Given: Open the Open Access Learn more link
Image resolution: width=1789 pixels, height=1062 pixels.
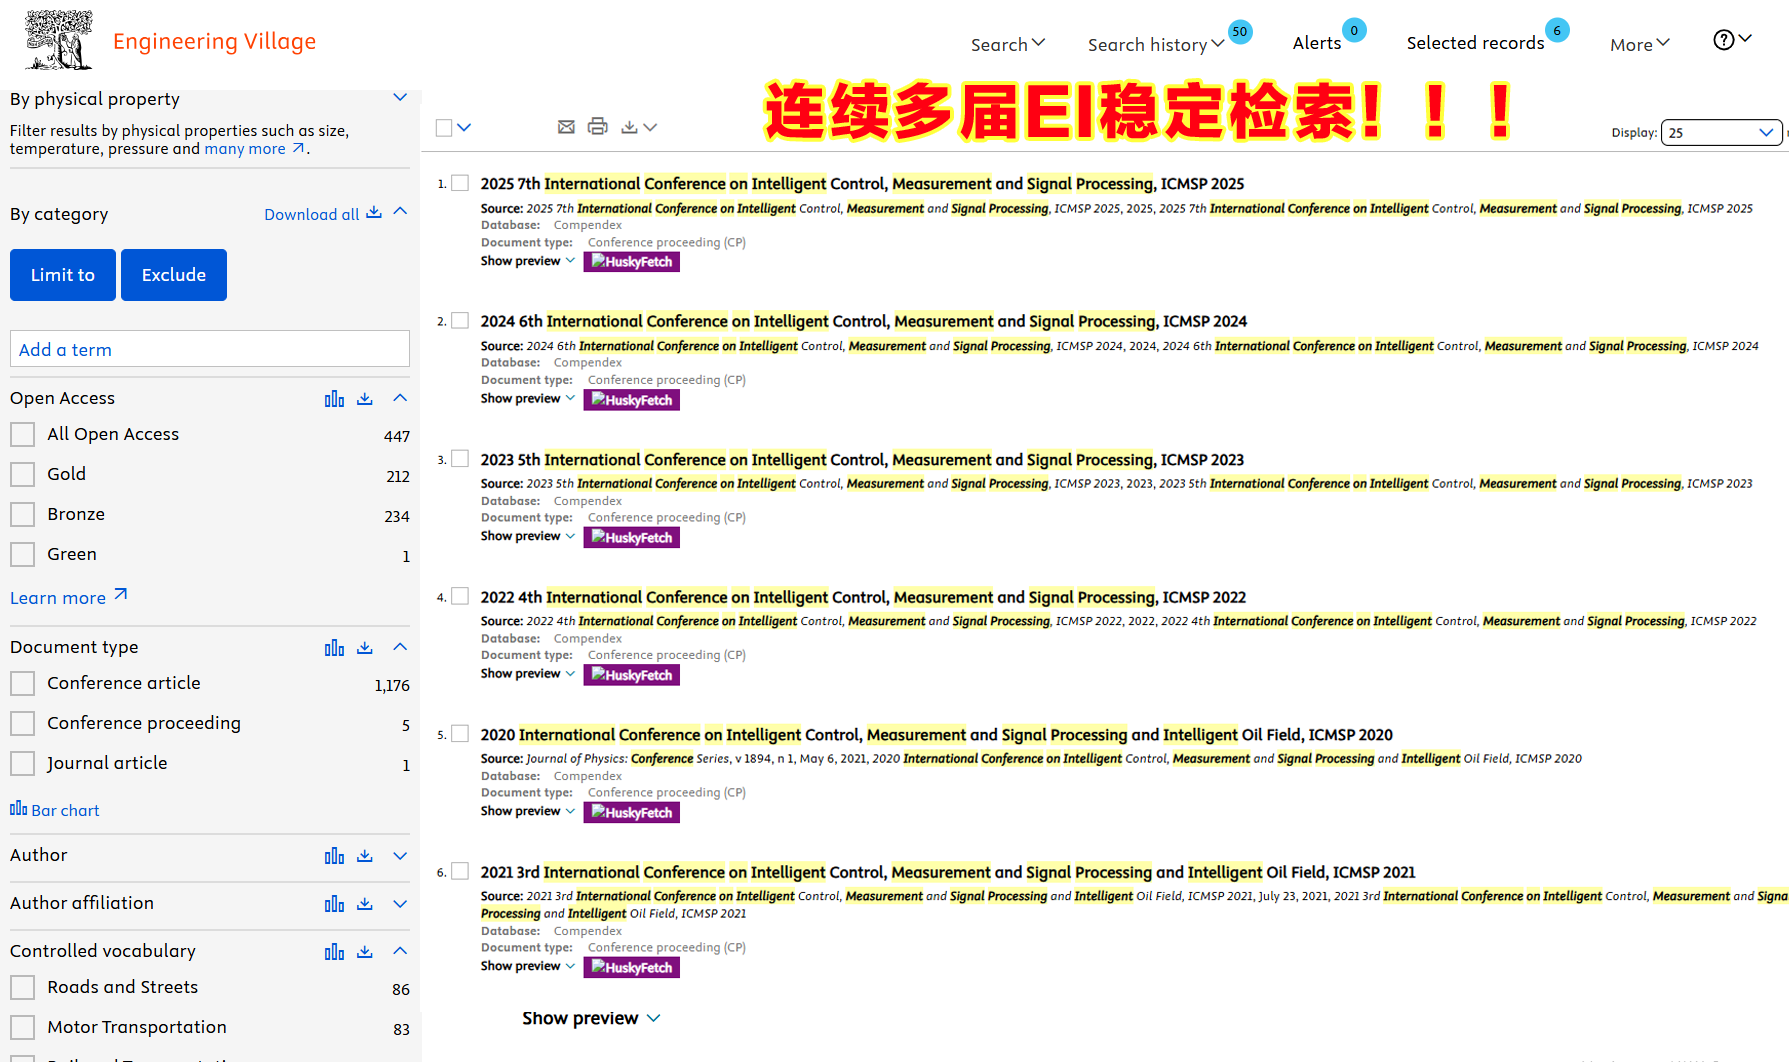Looking at the screenshot, I should 69,597.
